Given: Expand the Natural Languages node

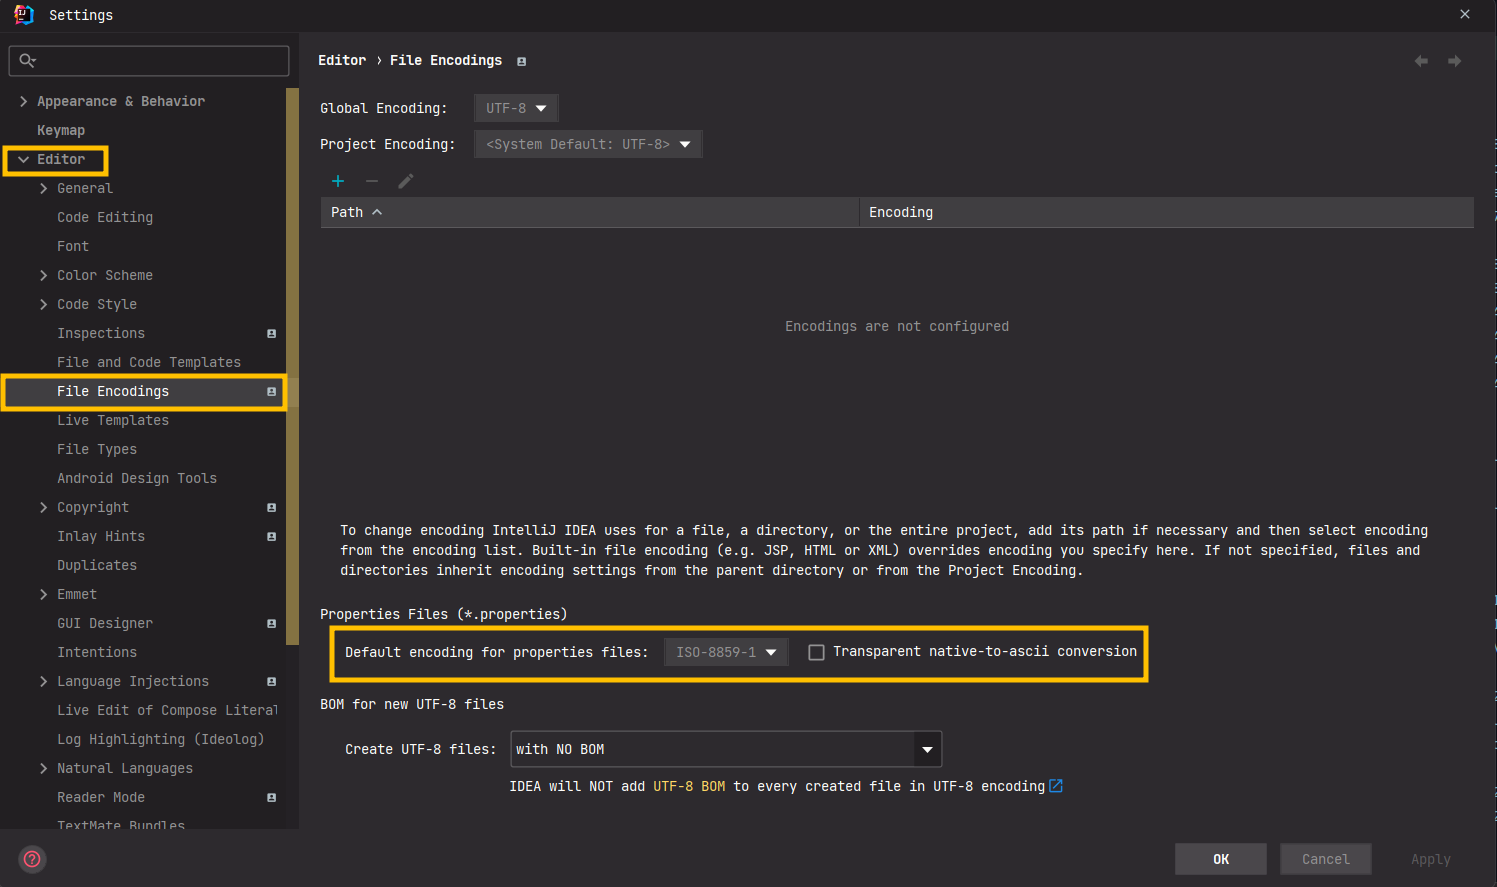Looking at the screenshot, I should click(43, 768).
